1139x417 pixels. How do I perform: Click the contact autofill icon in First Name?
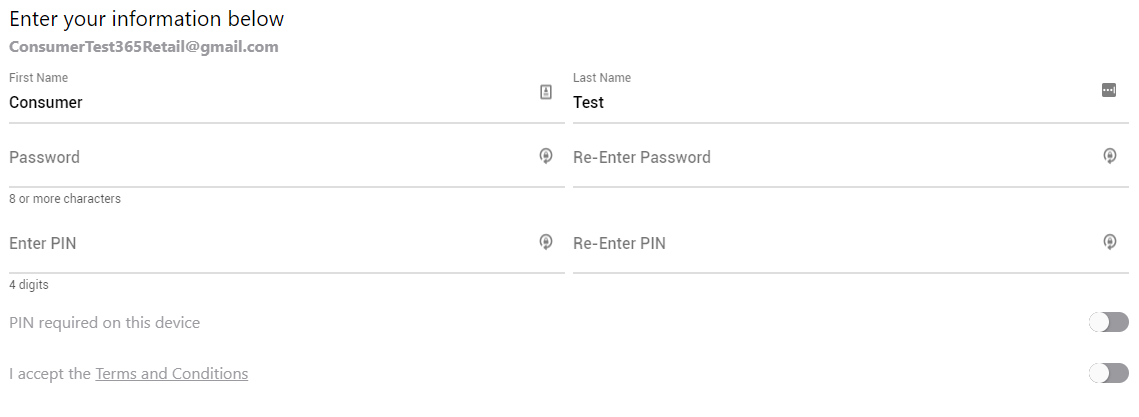point(546,92)
